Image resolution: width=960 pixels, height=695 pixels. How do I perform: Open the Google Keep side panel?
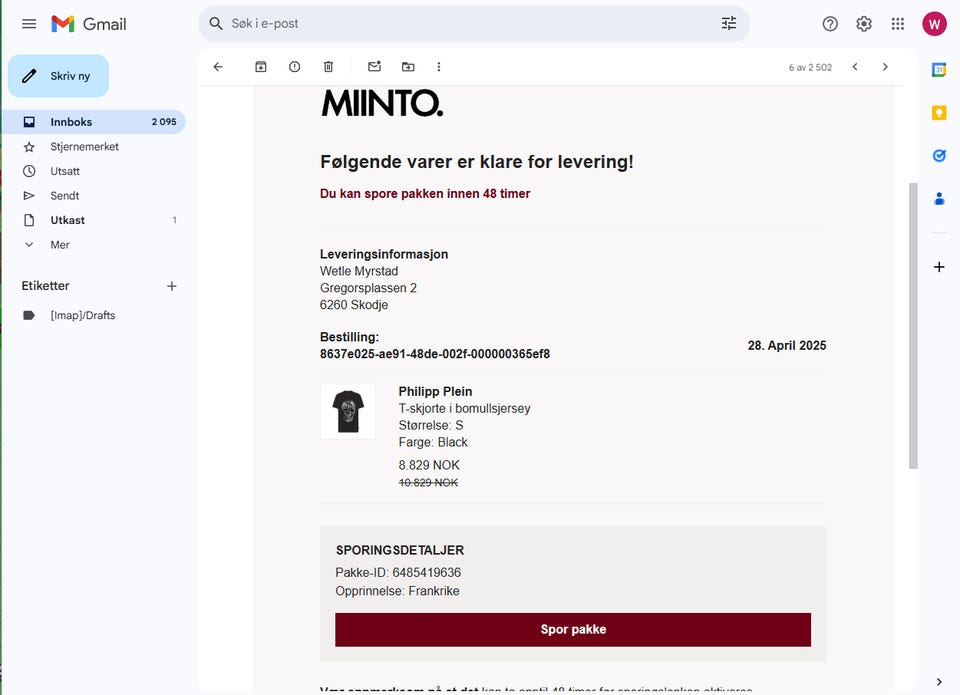pos(939,113)
